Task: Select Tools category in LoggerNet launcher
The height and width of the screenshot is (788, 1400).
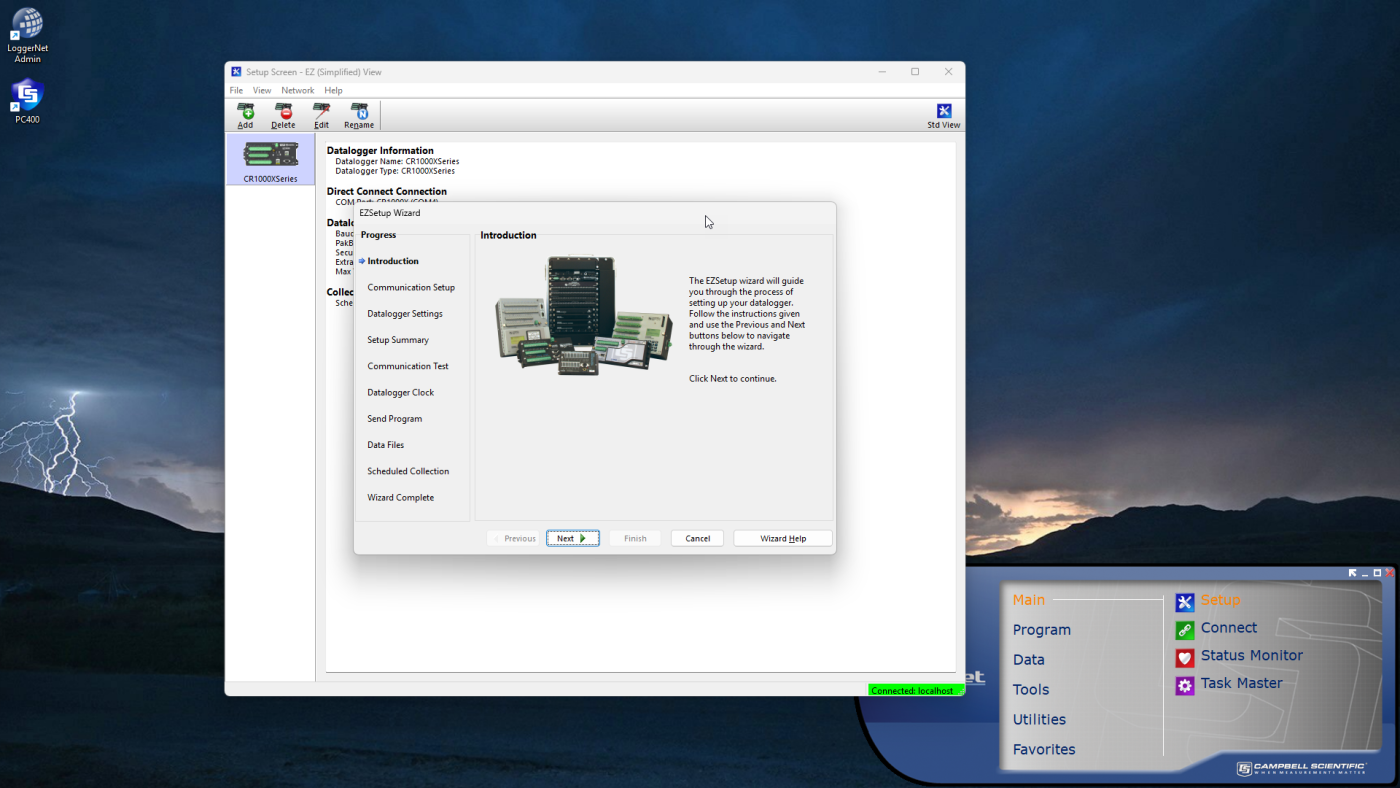Action: (x=1031, y=690)
